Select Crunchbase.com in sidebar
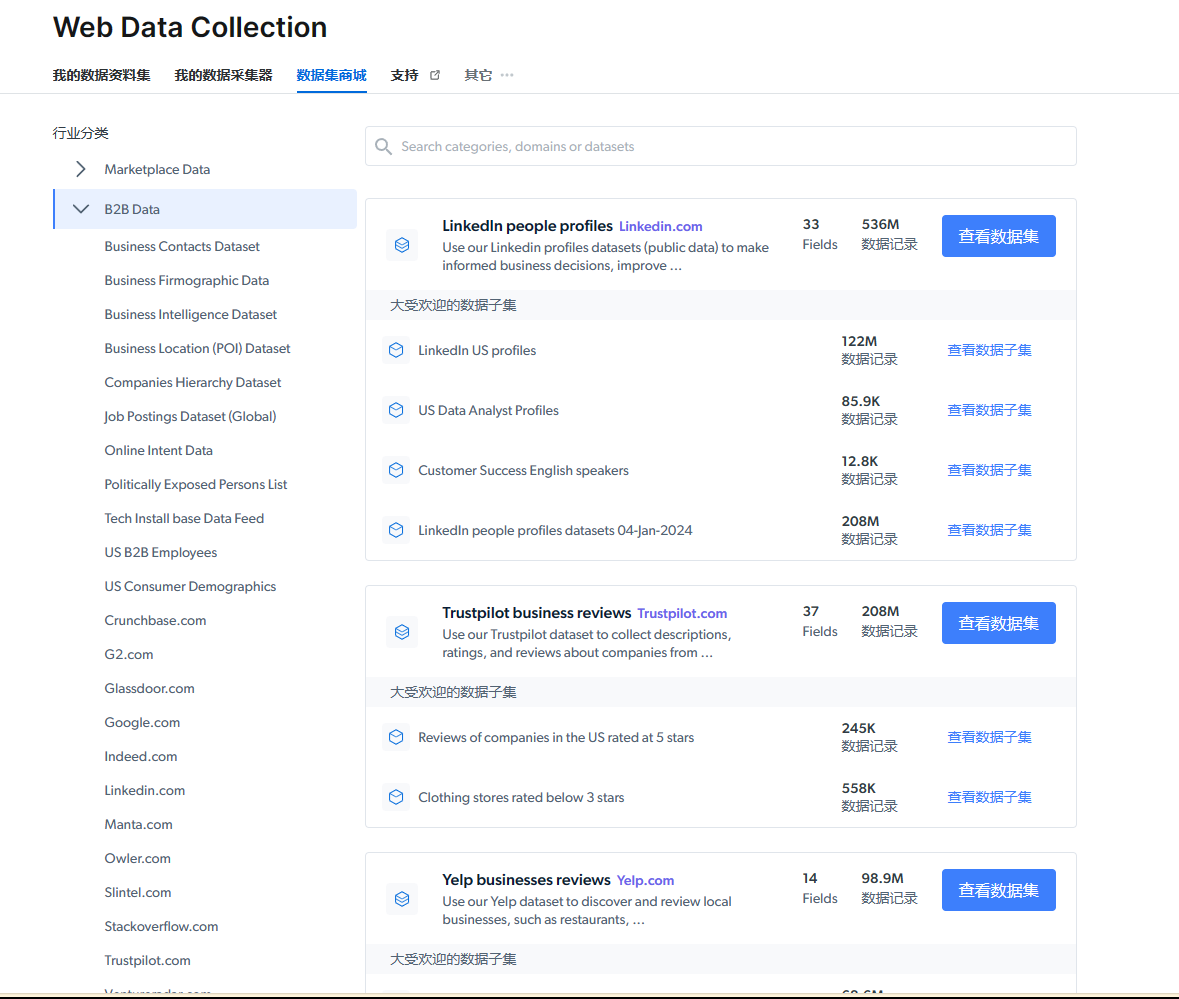Viewport: 1179px width, 999px height. tap(155, 621)
